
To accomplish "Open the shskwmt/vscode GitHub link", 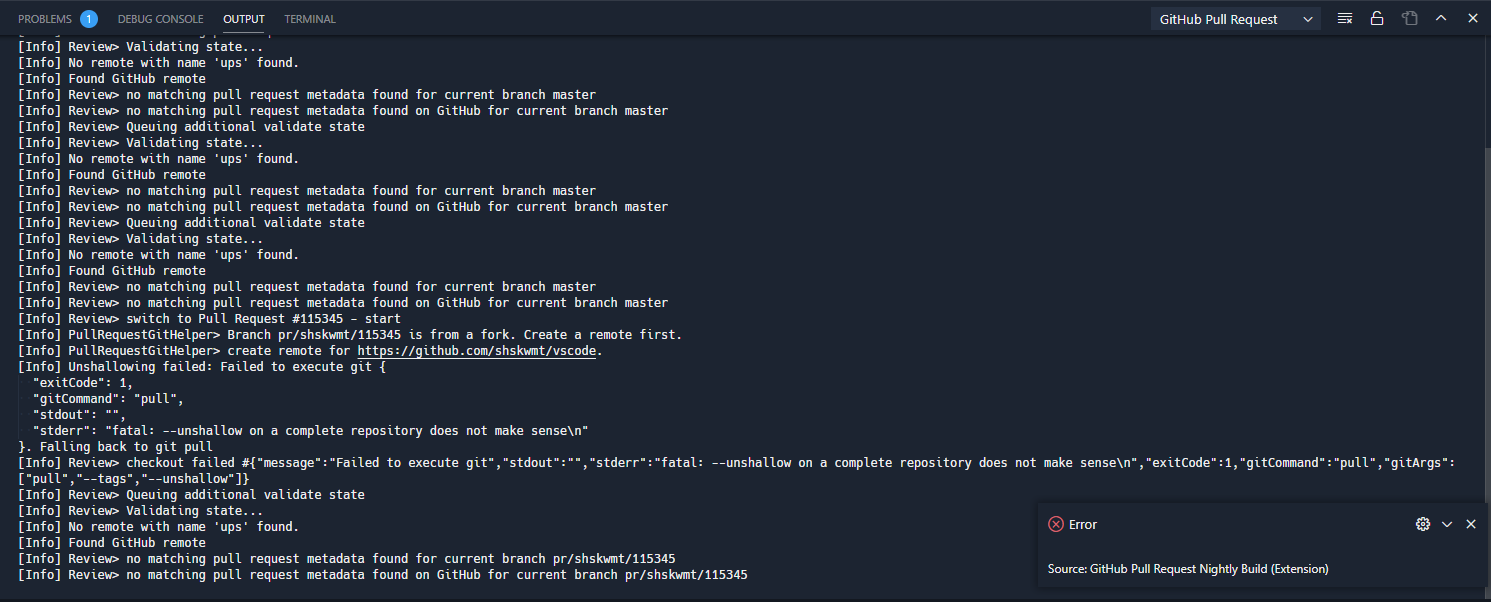I will (x=477, y=350).
